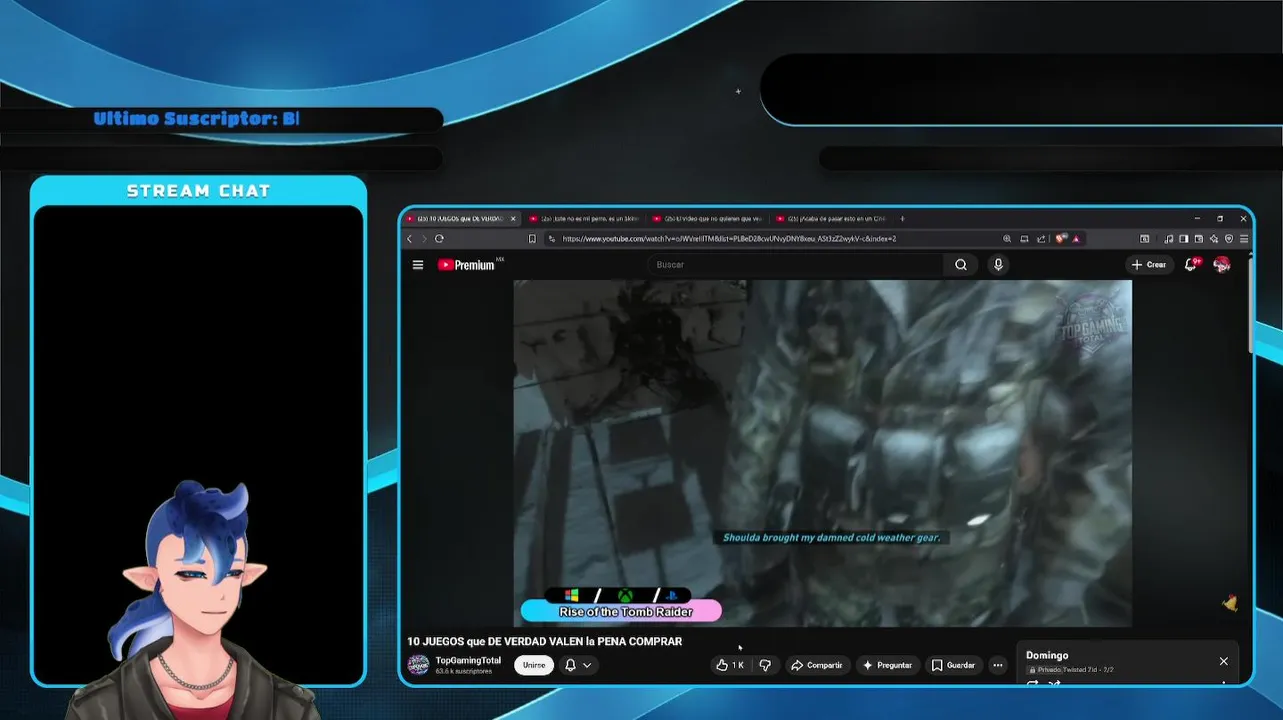The height and width of the screenshot is (720, 1283).
Task: Open the YouTube hamburger guide menu
Action: [418, 265]
